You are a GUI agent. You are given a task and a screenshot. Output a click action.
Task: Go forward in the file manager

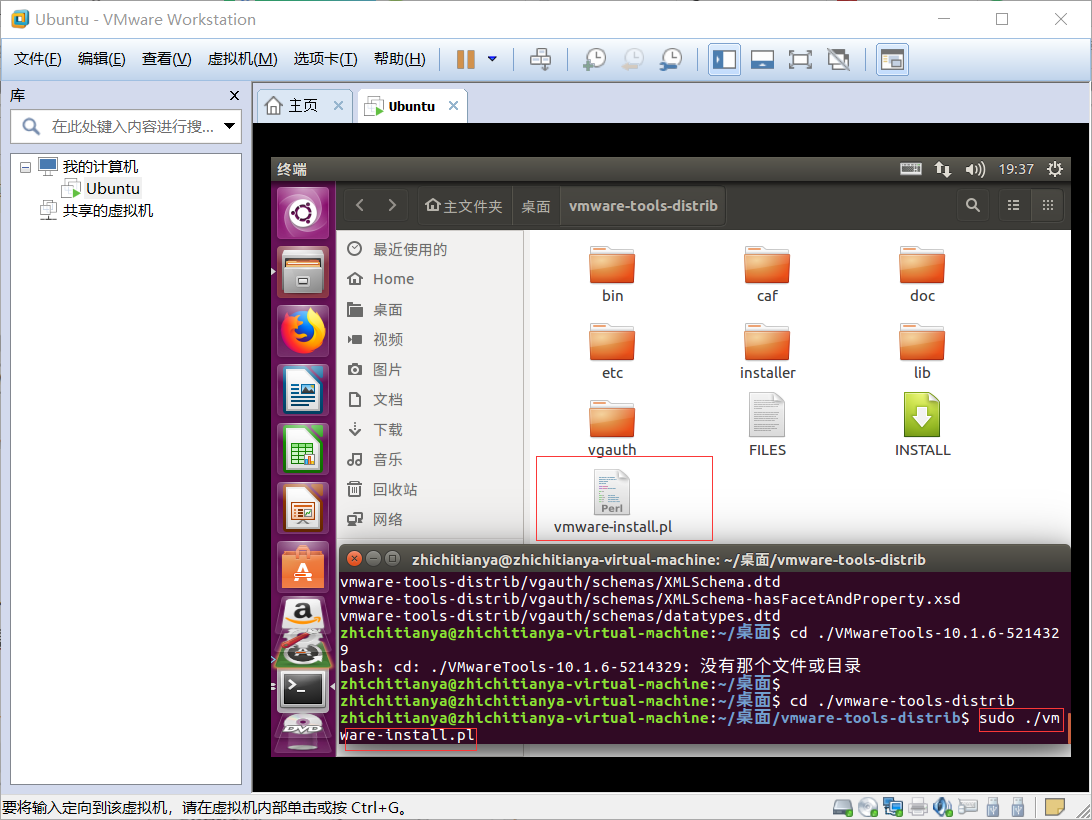point(392,206)
